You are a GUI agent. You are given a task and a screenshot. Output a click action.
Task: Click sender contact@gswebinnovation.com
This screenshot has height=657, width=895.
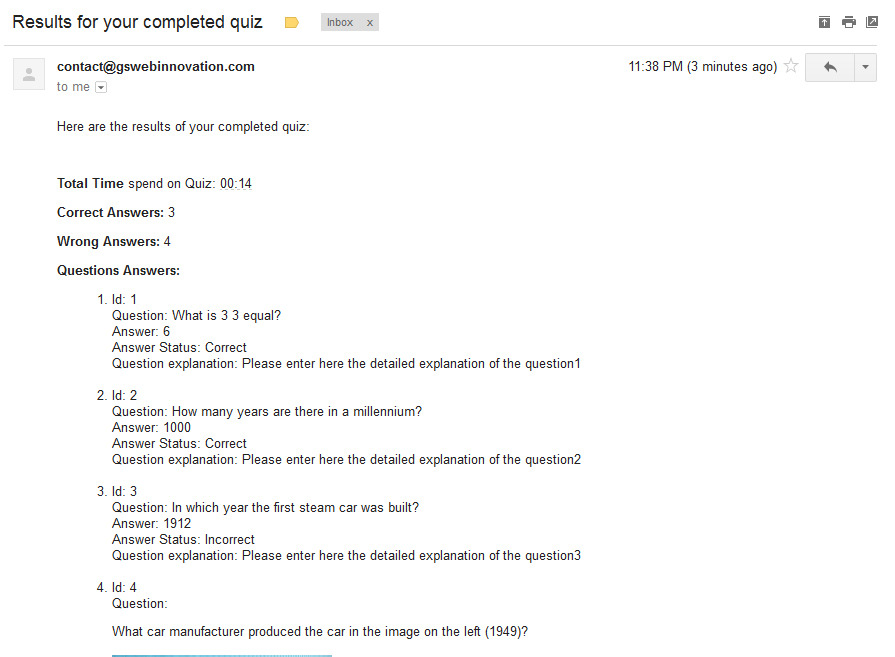(x=156, y=67)
